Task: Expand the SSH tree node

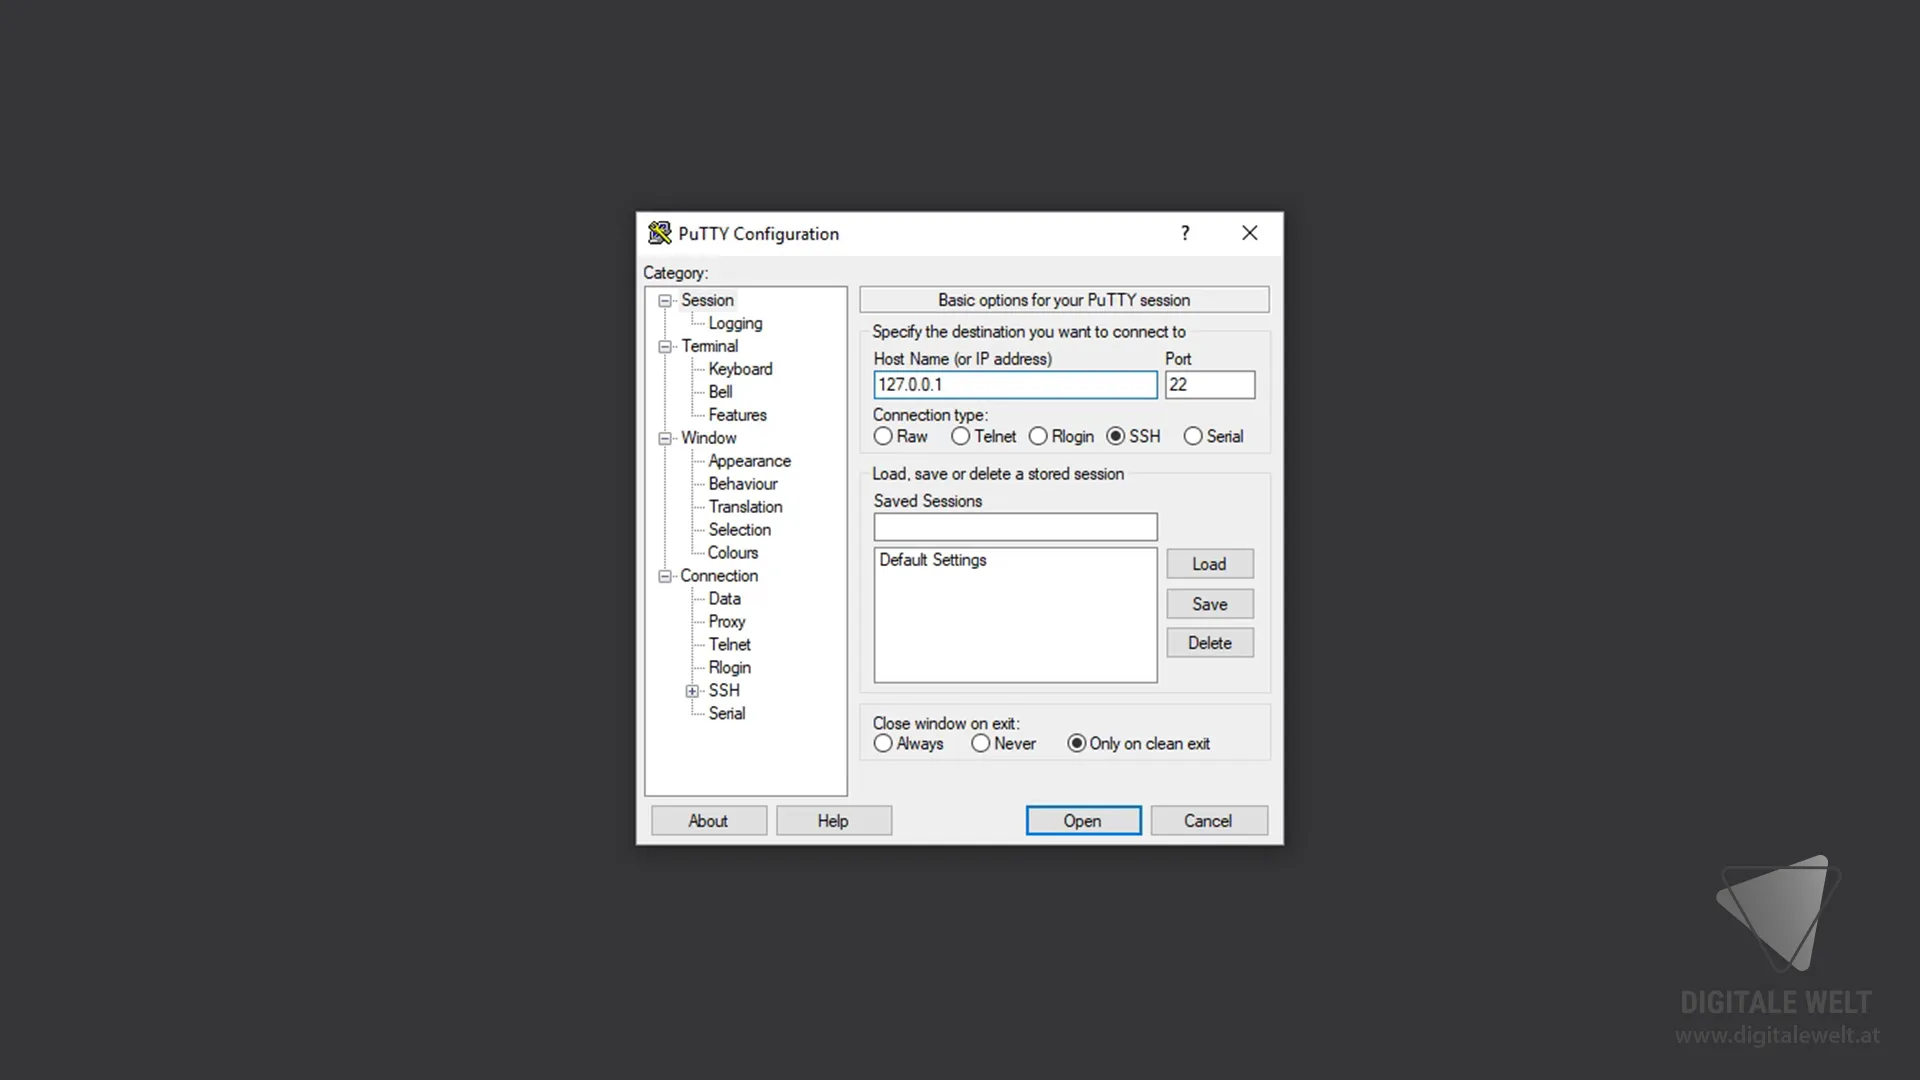Action: 692,692
